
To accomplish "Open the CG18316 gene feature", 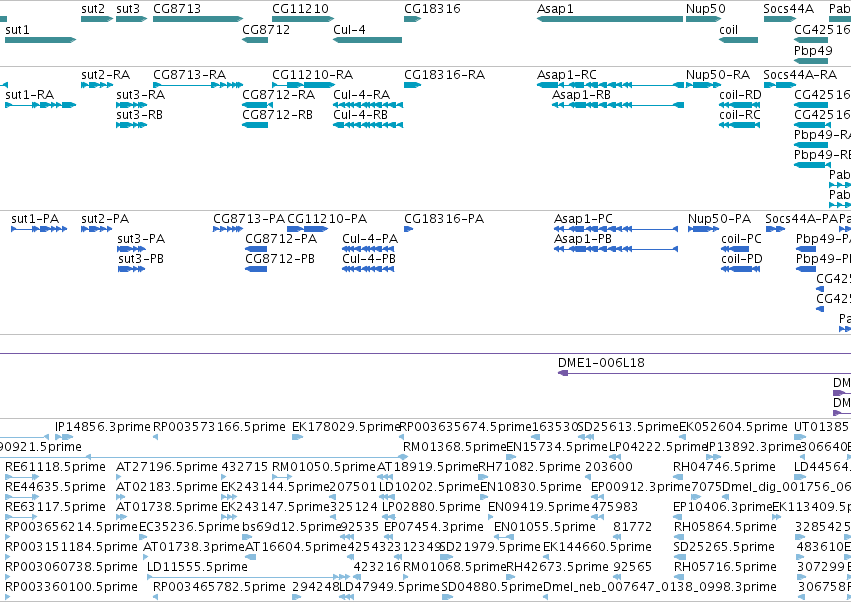I will pos(412,19).
